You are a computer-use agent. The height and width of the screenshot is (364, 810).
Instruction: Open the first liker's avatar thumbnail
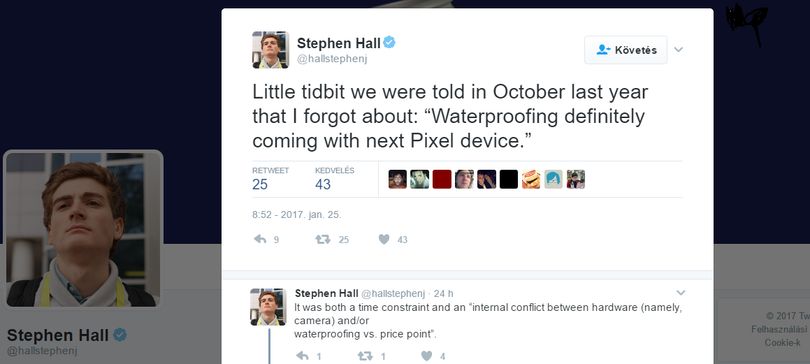point(397,179)
